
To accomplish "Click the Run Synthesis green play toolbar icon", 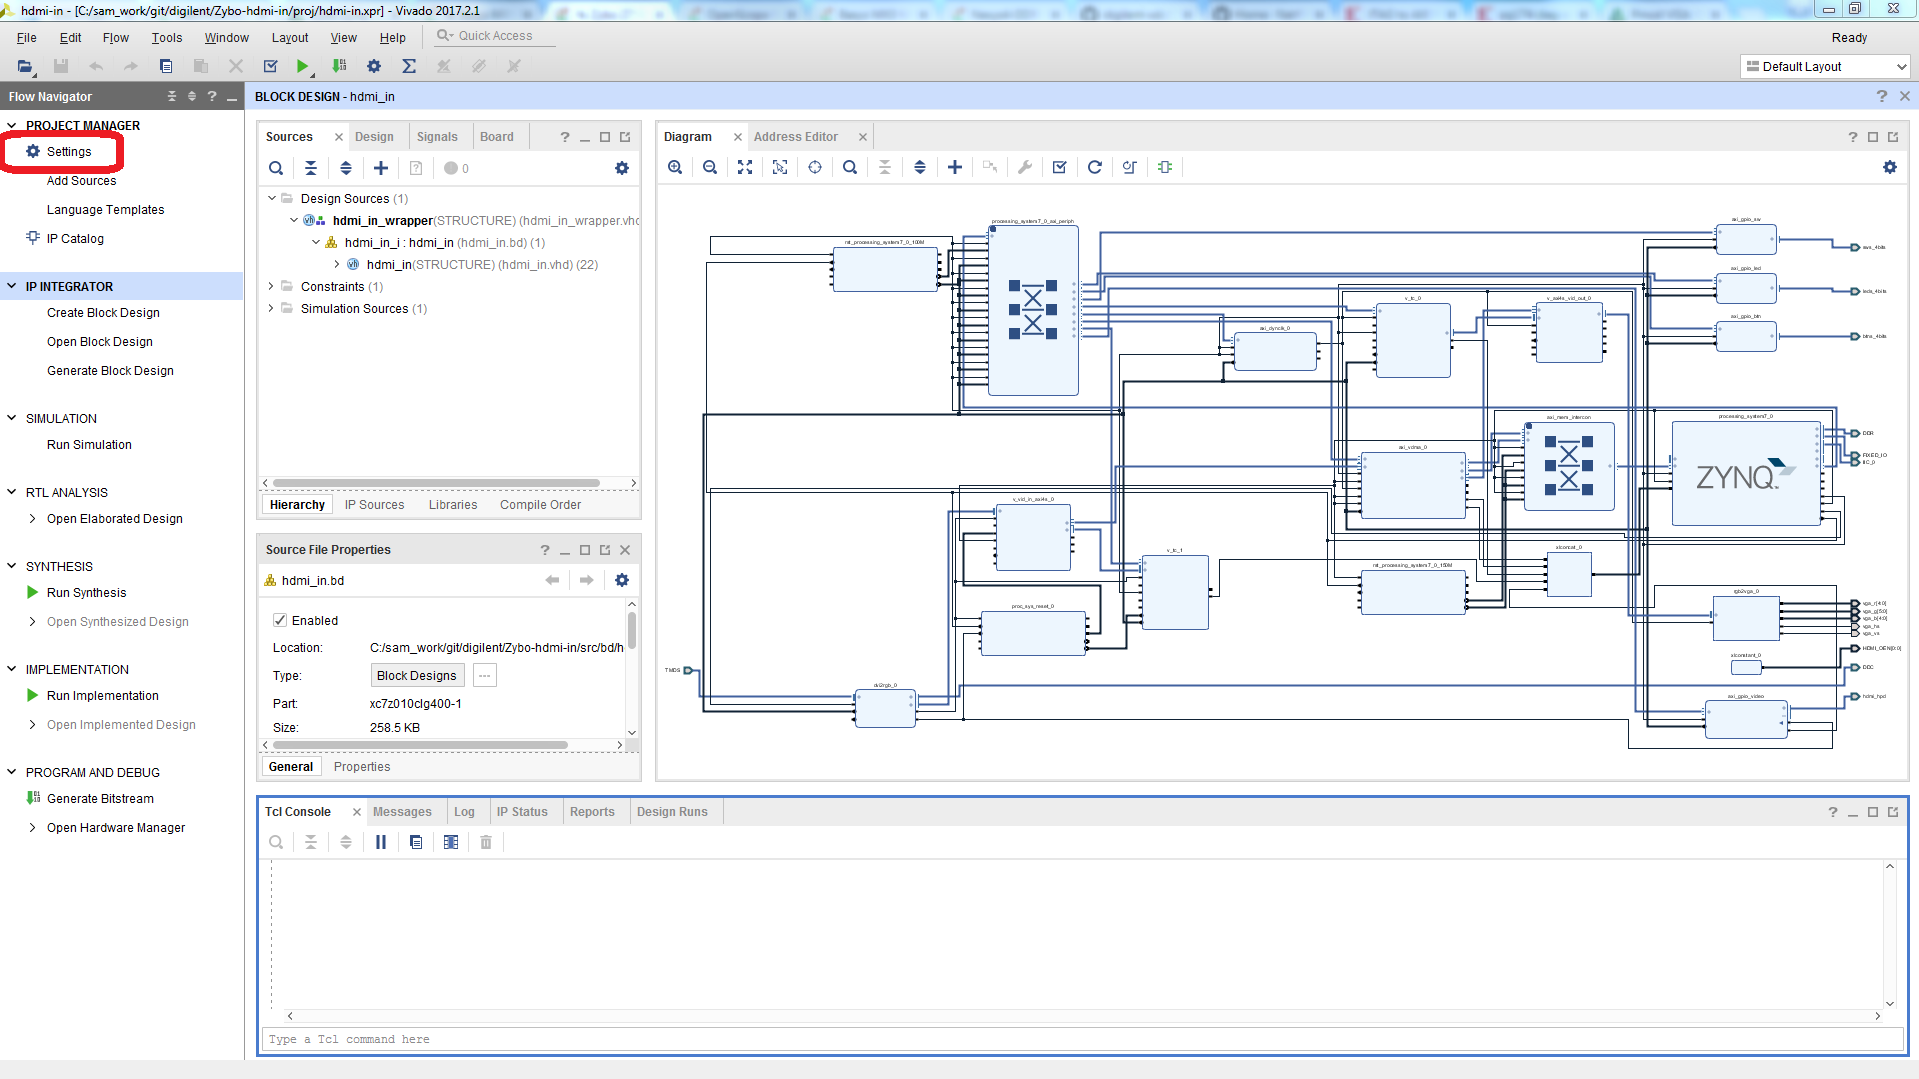I will point(302,66).
